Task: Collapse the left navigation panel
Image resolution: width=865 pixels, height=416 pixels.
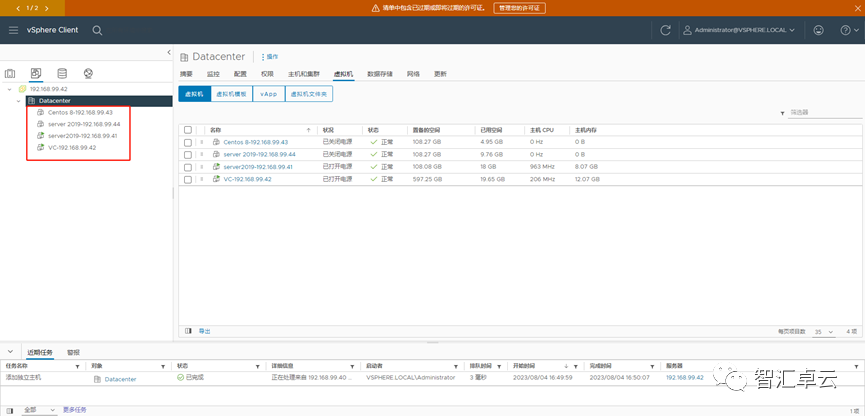Action: pos(169,52)
